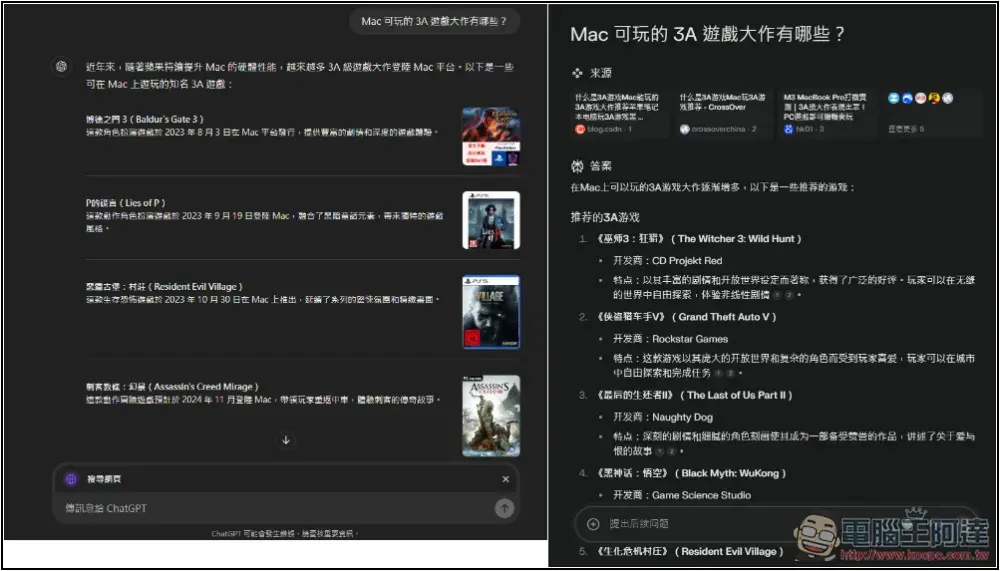Click citation 2 after Grand Theft Auto V description
This screenshot has height=571, width=1000.
(731, 373)
